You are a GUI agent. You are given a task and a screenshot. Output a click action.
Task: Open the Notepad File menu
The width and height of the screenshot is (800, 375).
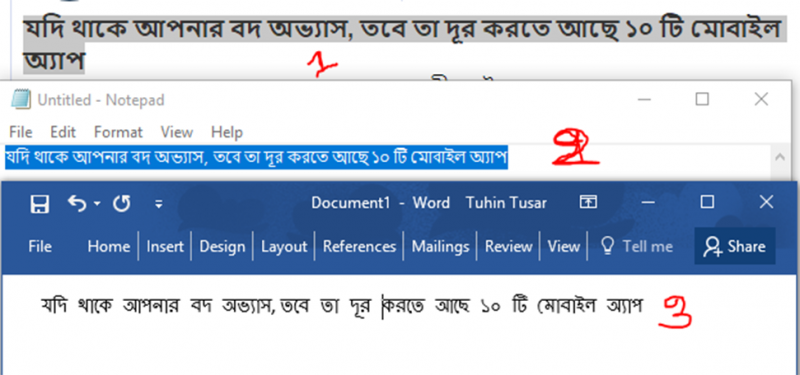pos(21,132)
